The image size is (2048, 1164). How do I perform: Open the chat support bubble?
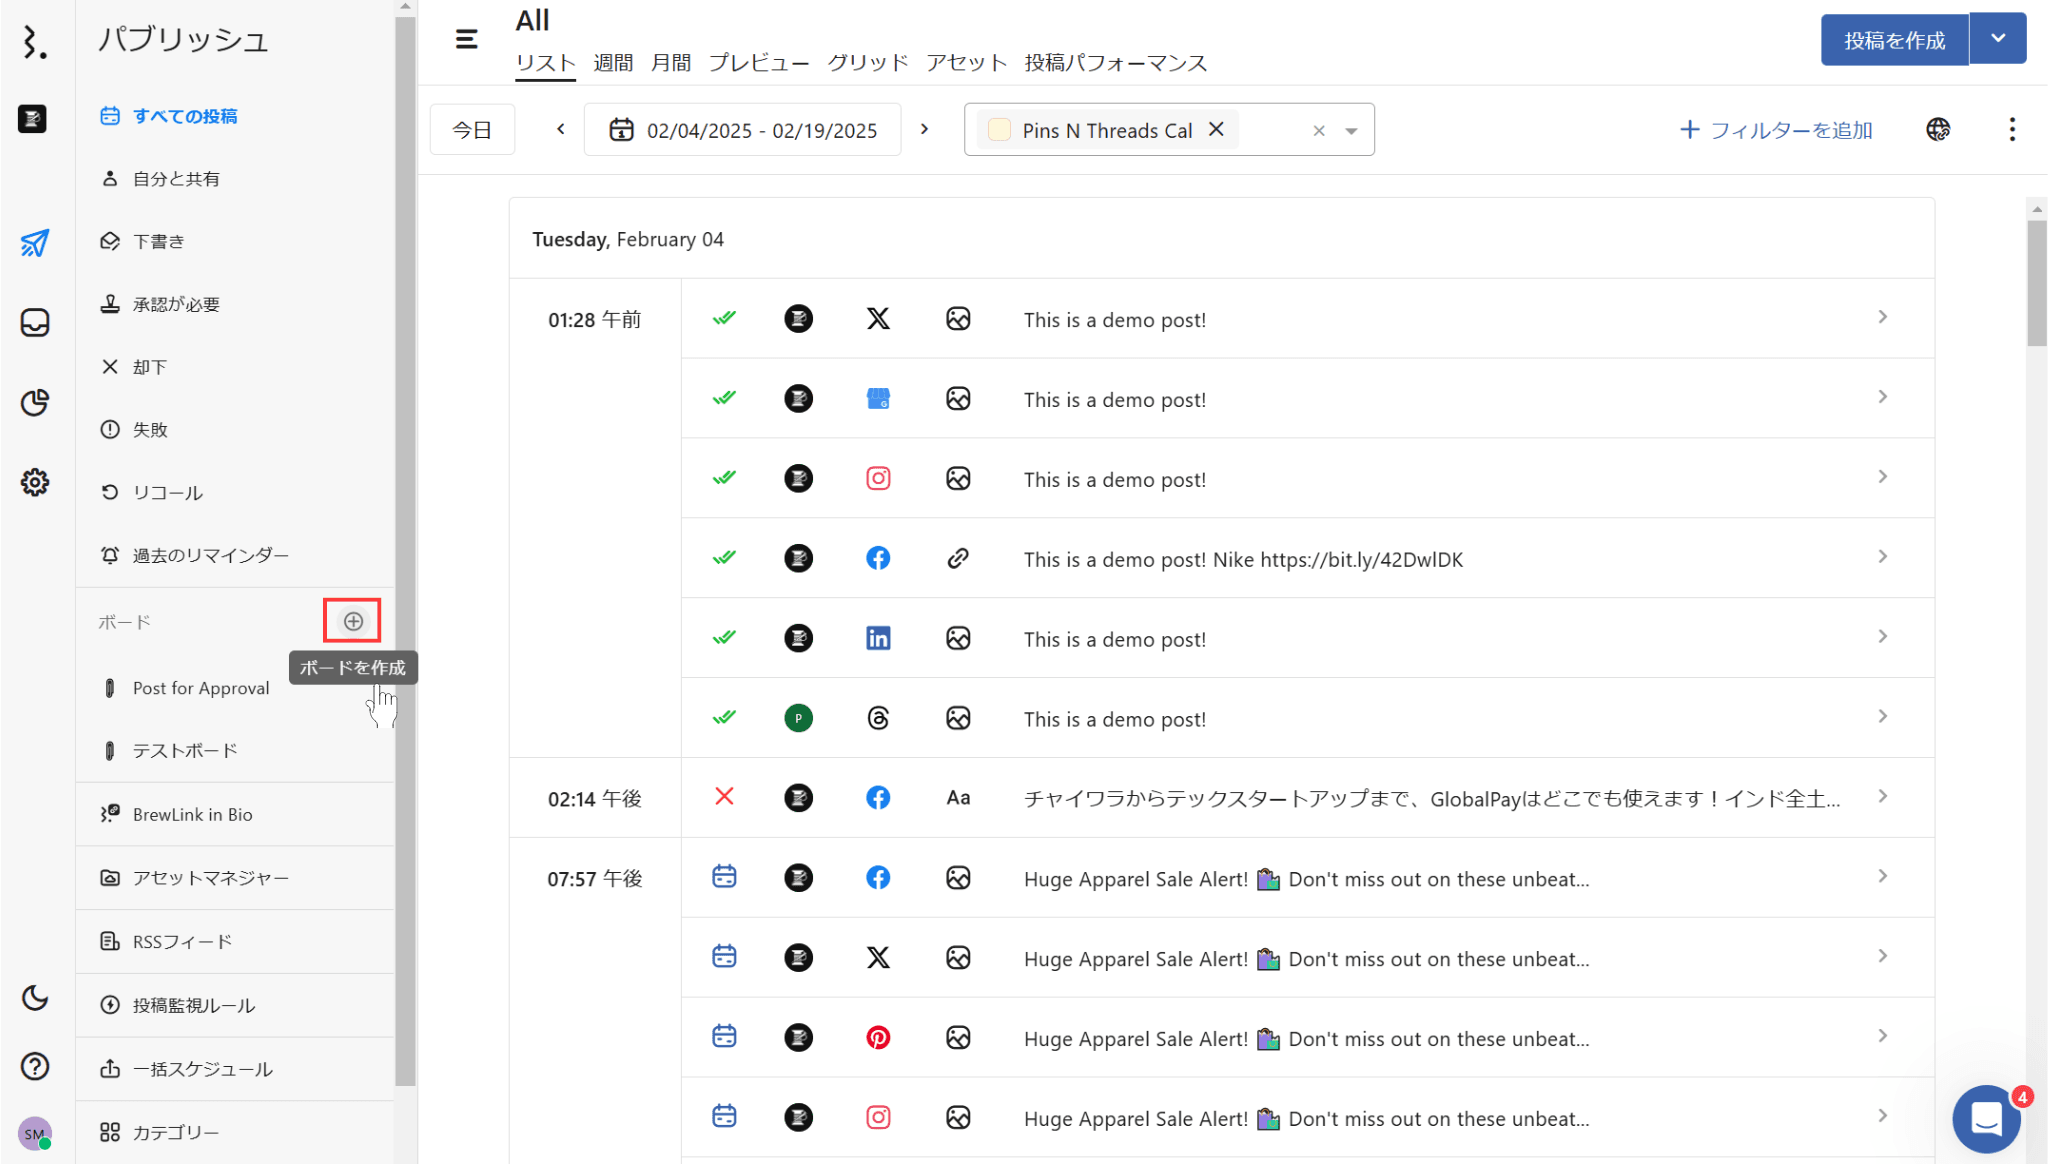[x=1986, y=1118]
